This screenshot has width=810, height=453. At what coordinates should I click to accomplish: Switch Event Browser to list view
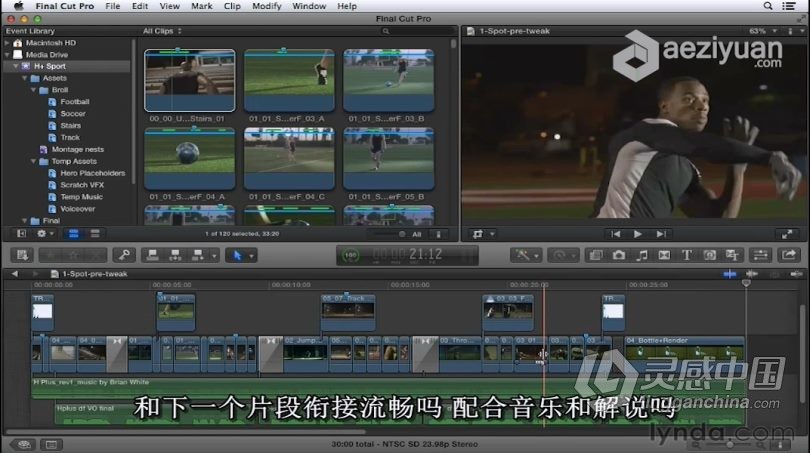point(95,233)
